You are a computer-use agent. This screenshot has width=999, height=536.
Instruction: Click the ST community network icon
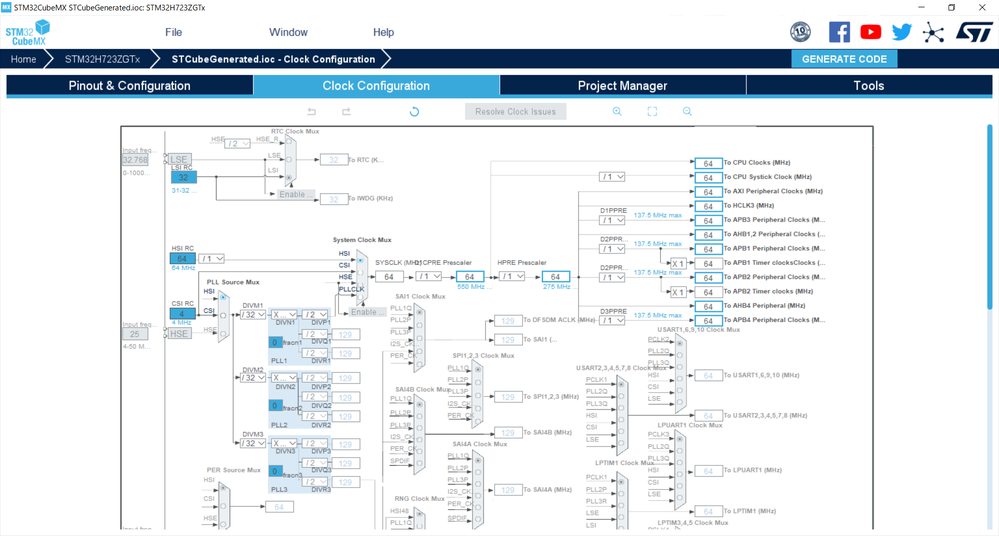(x=933, y=33)
